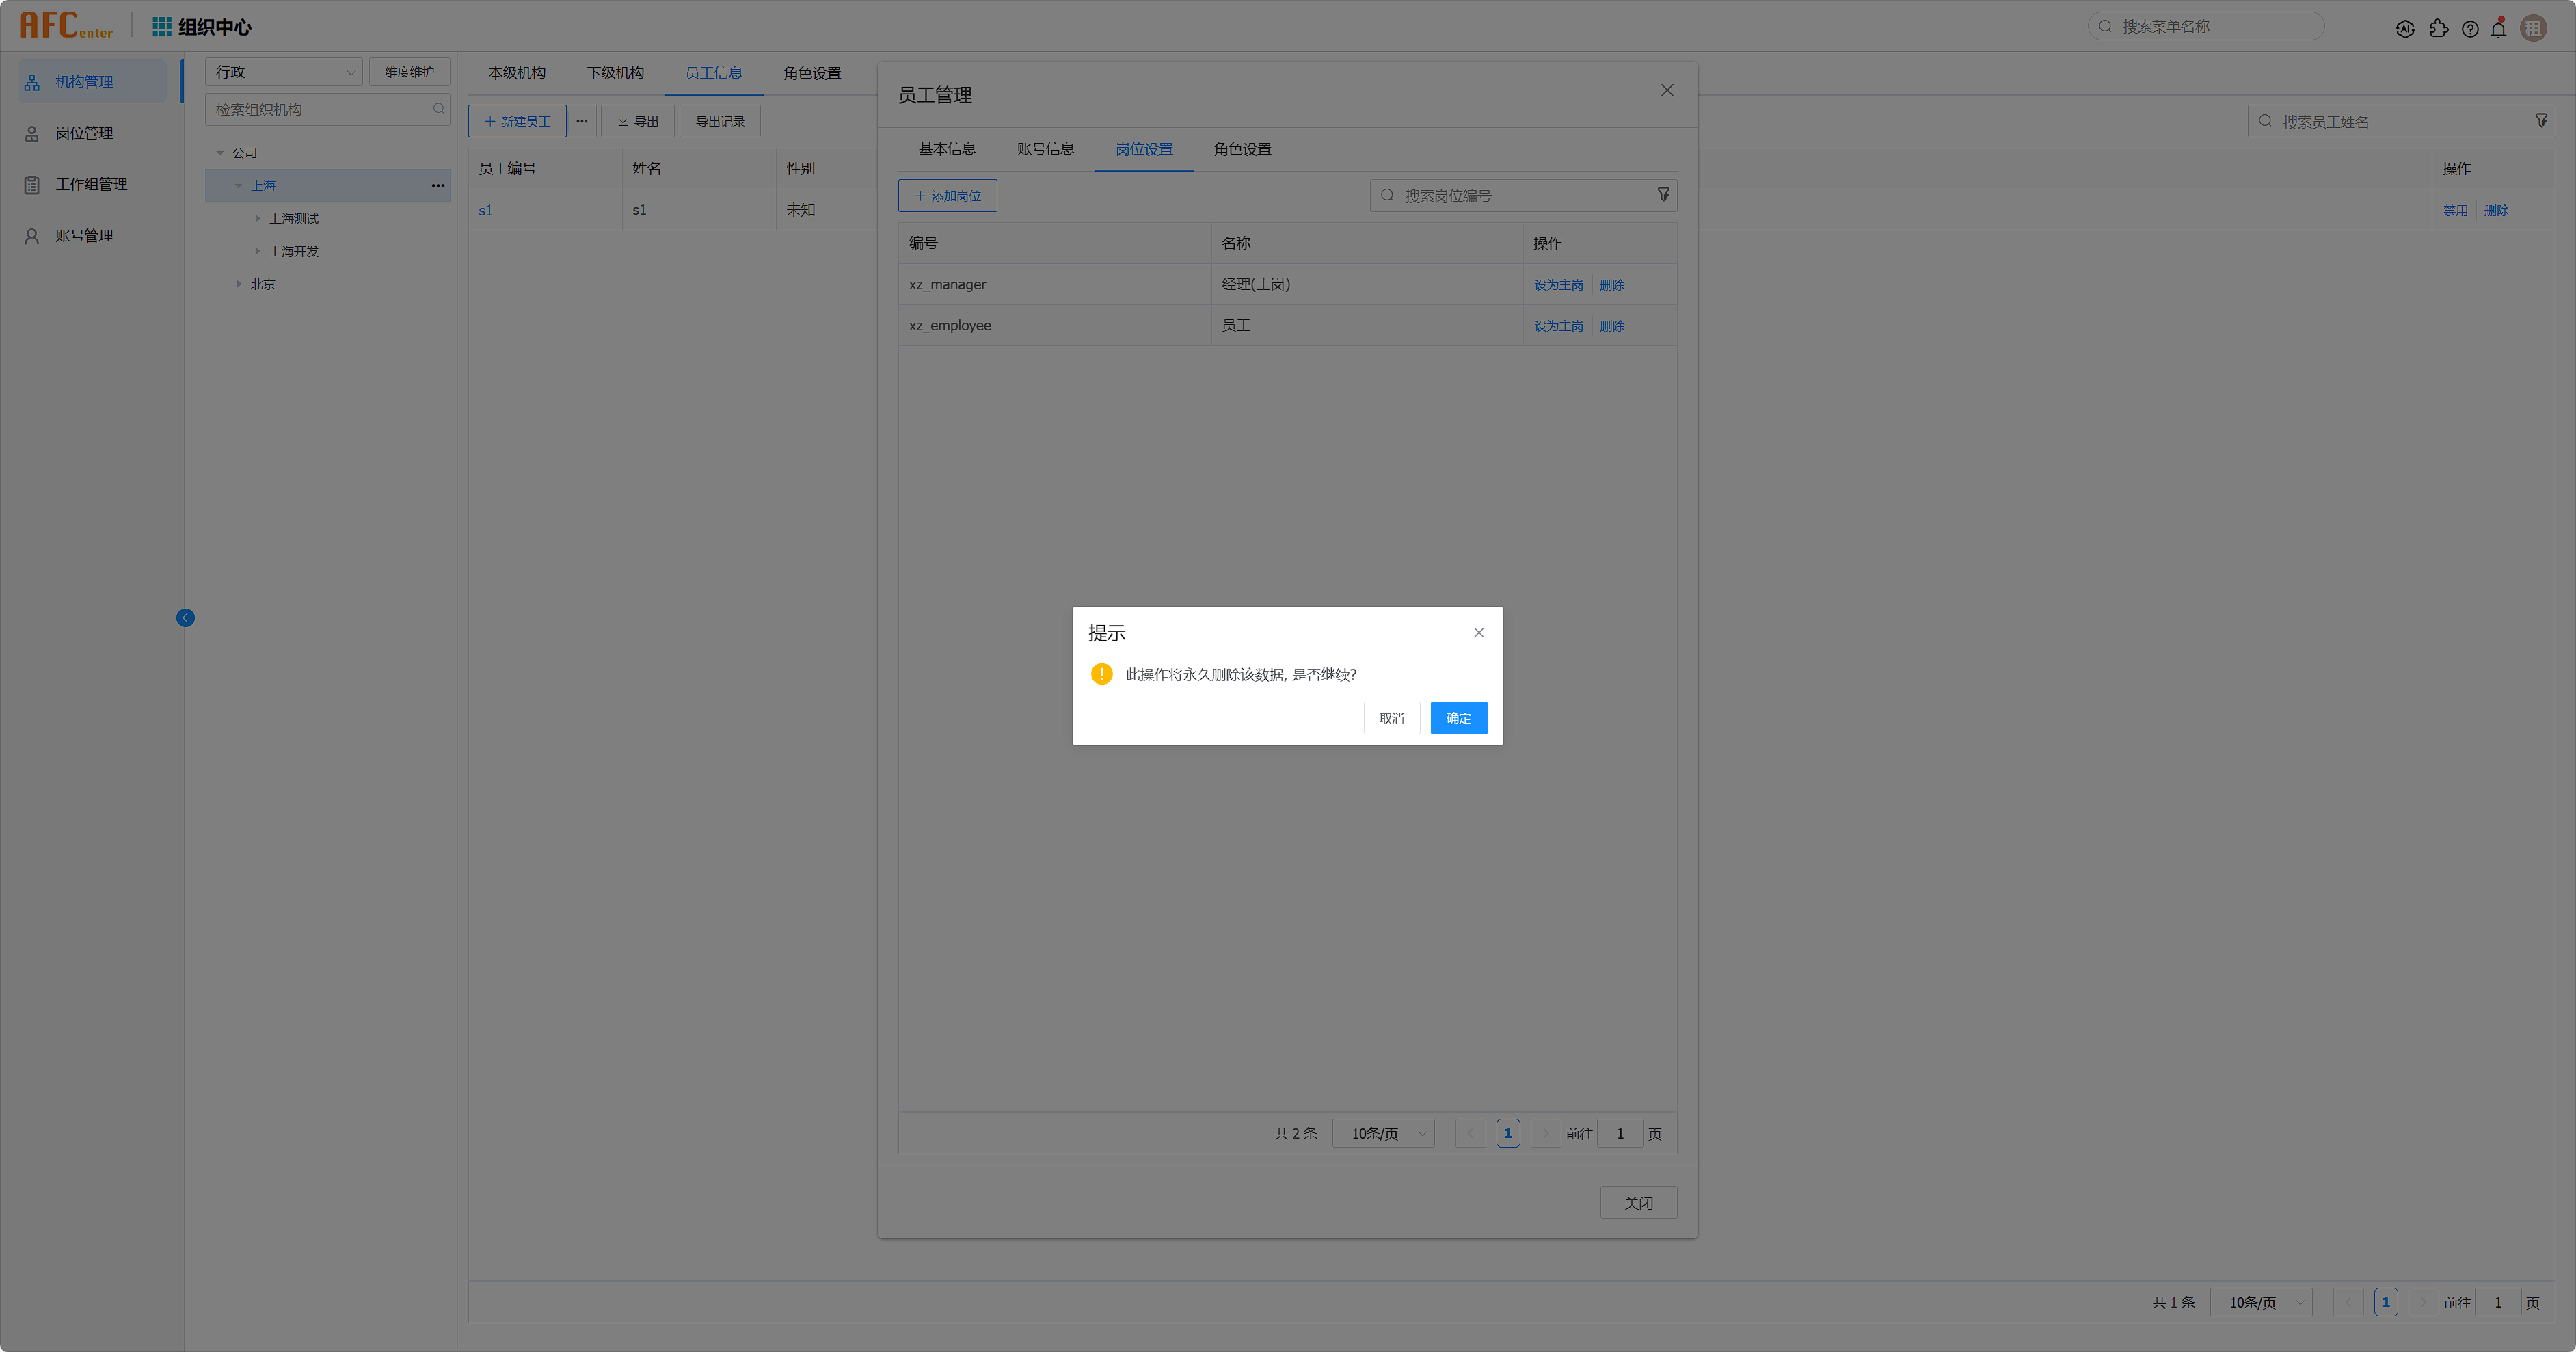Open more options dots on 上海 node

438,185
